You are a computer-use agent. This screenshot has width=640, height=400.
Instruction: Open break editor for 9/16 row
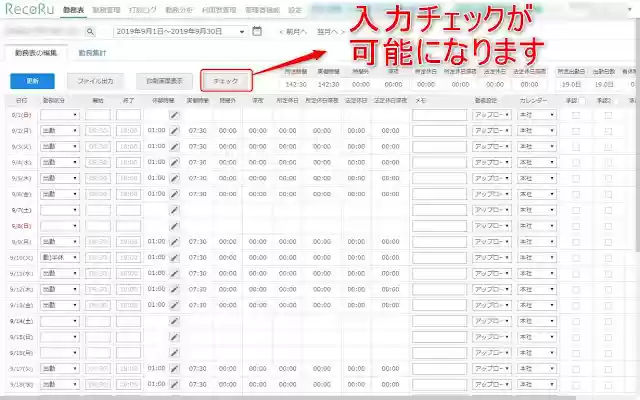[x=174, y=353]
